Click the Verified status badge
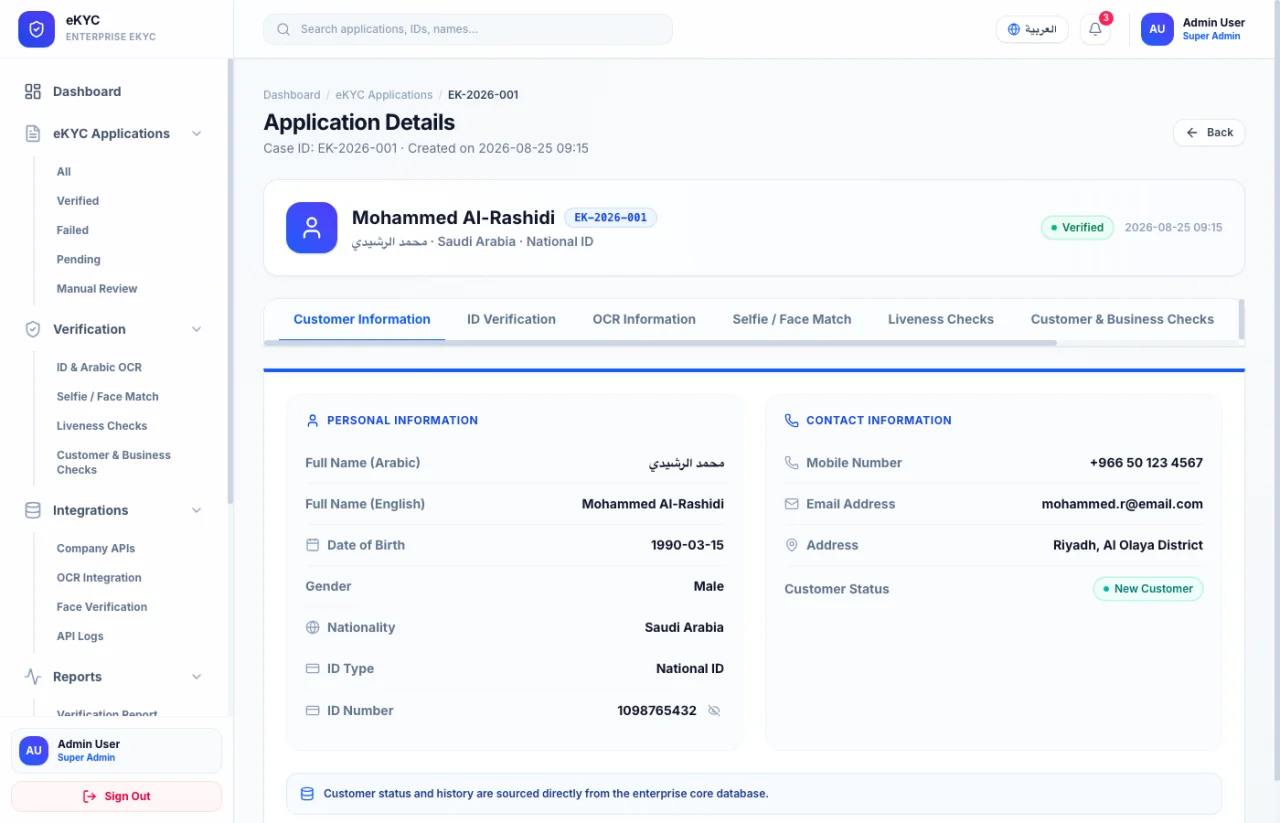 point(1077,227)
